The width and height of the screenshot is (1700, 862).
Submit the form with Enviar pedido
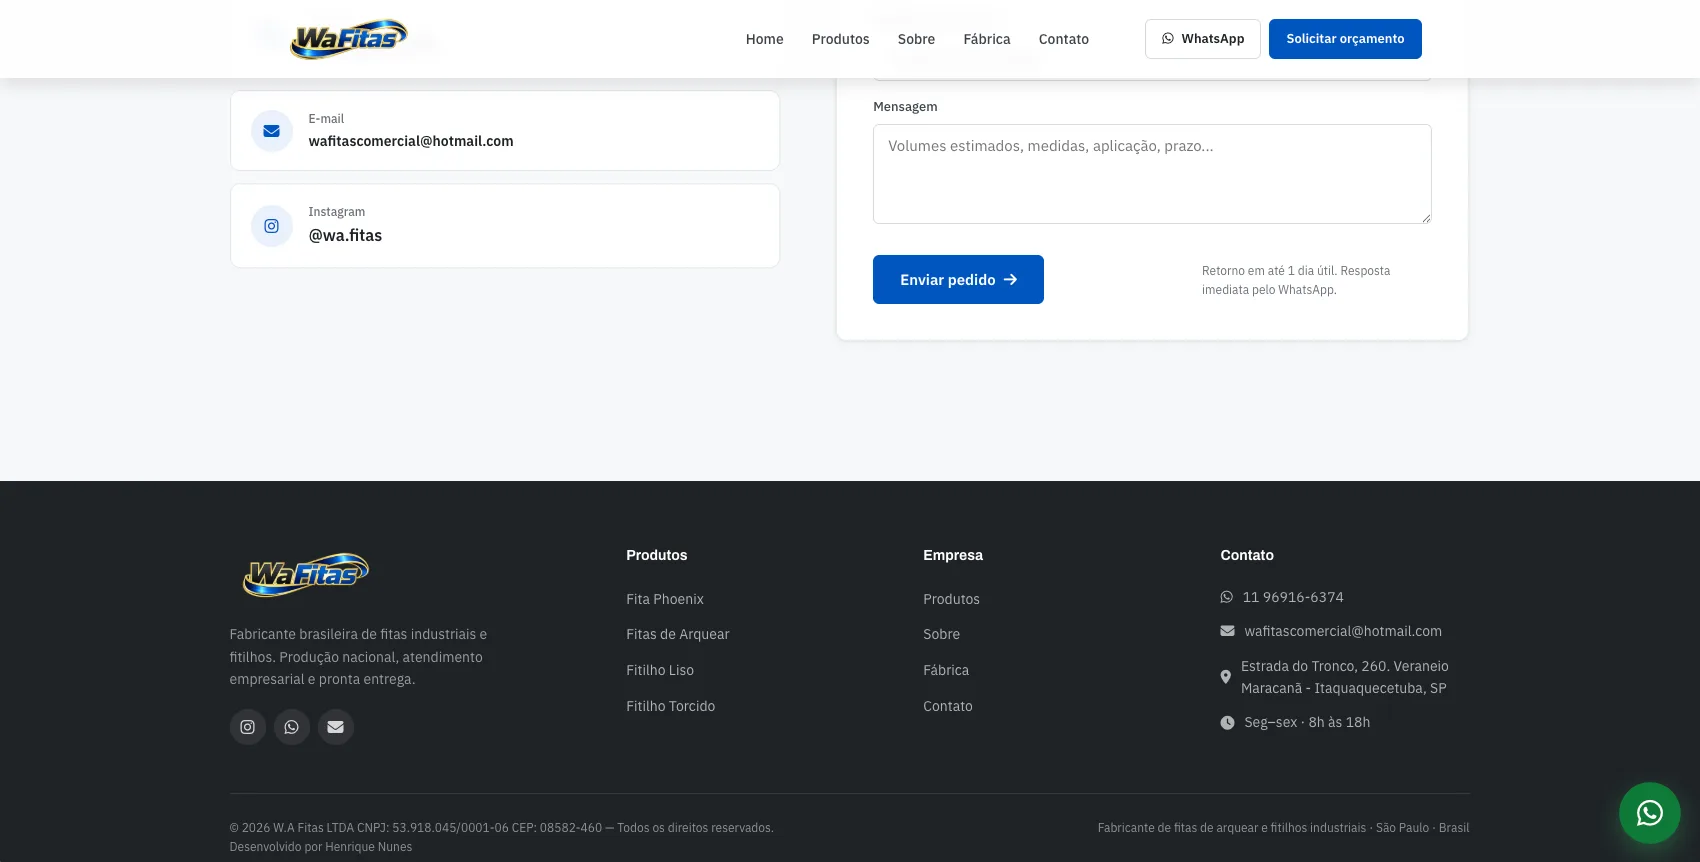point(958,280)
